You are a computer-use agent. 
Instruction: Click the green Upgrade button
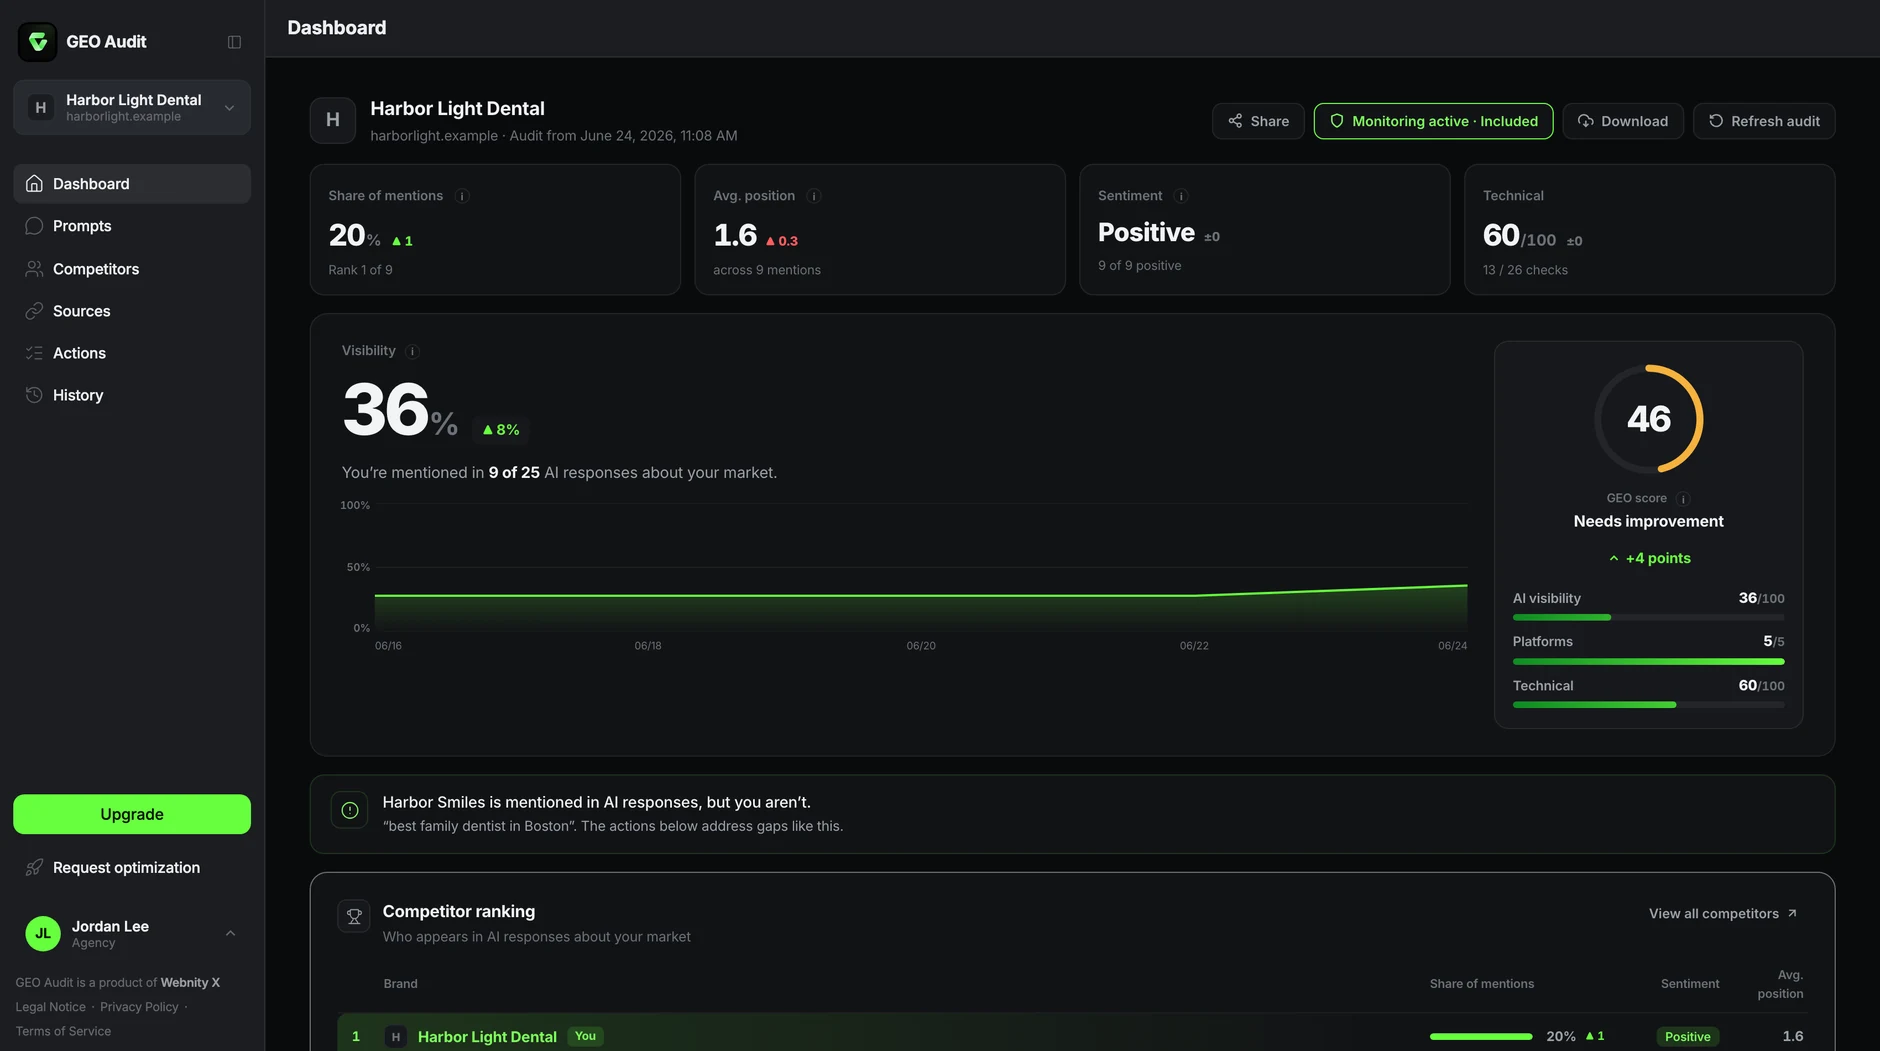[x=132, y=814]
